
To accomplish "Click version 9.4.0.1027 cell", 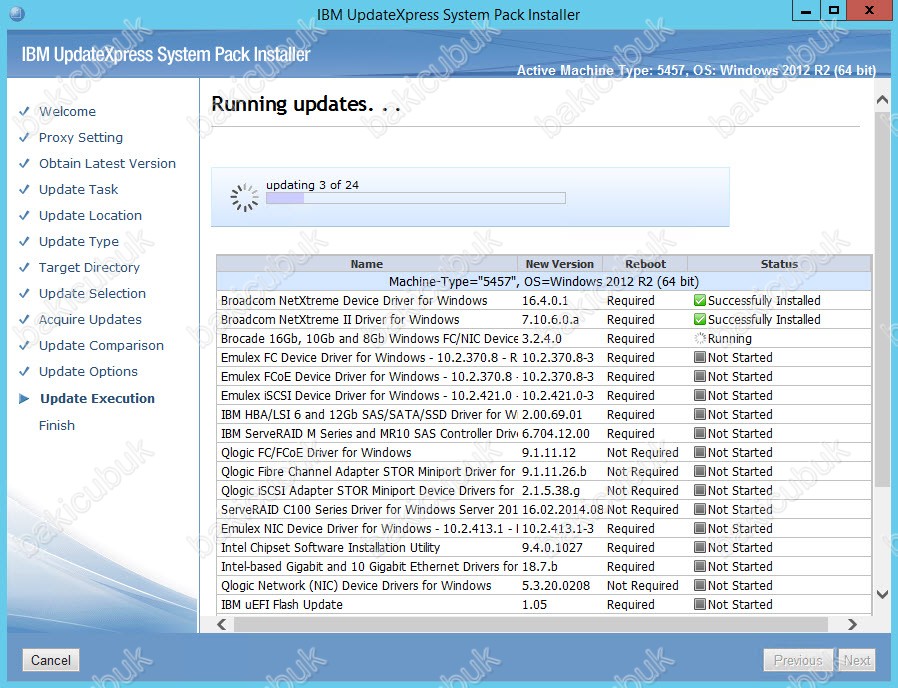I will (x=552, y=547).
